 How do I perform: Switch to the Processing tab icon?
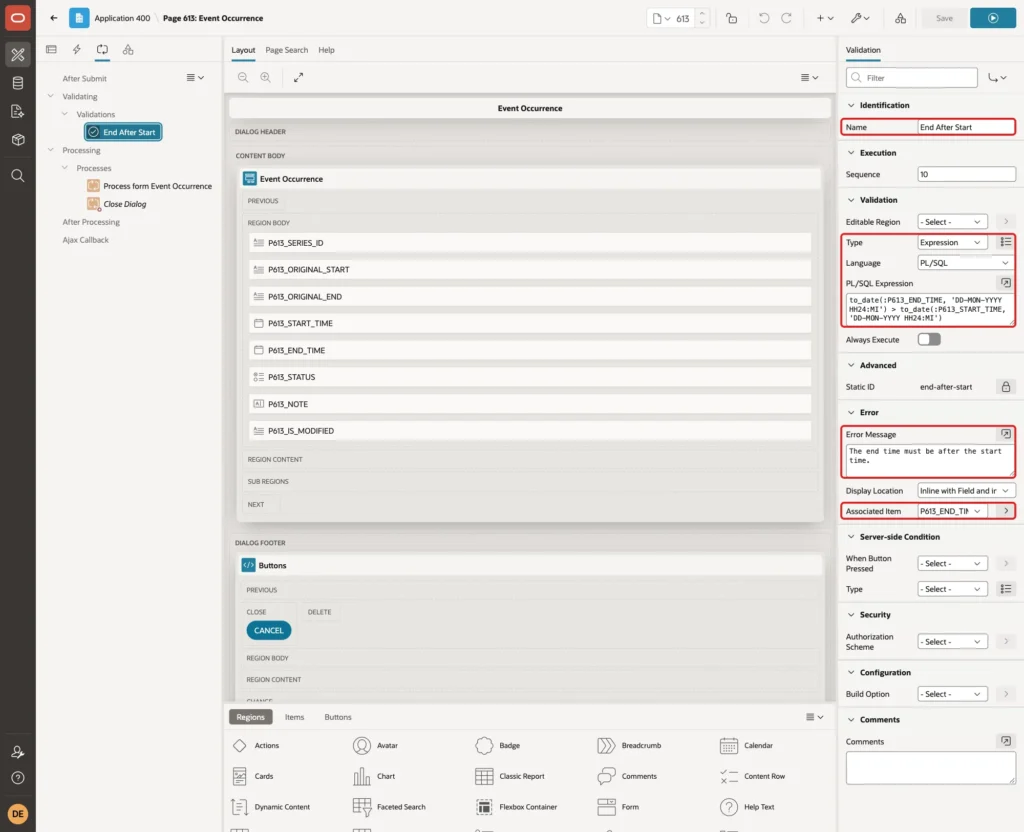tap(103, 50)
